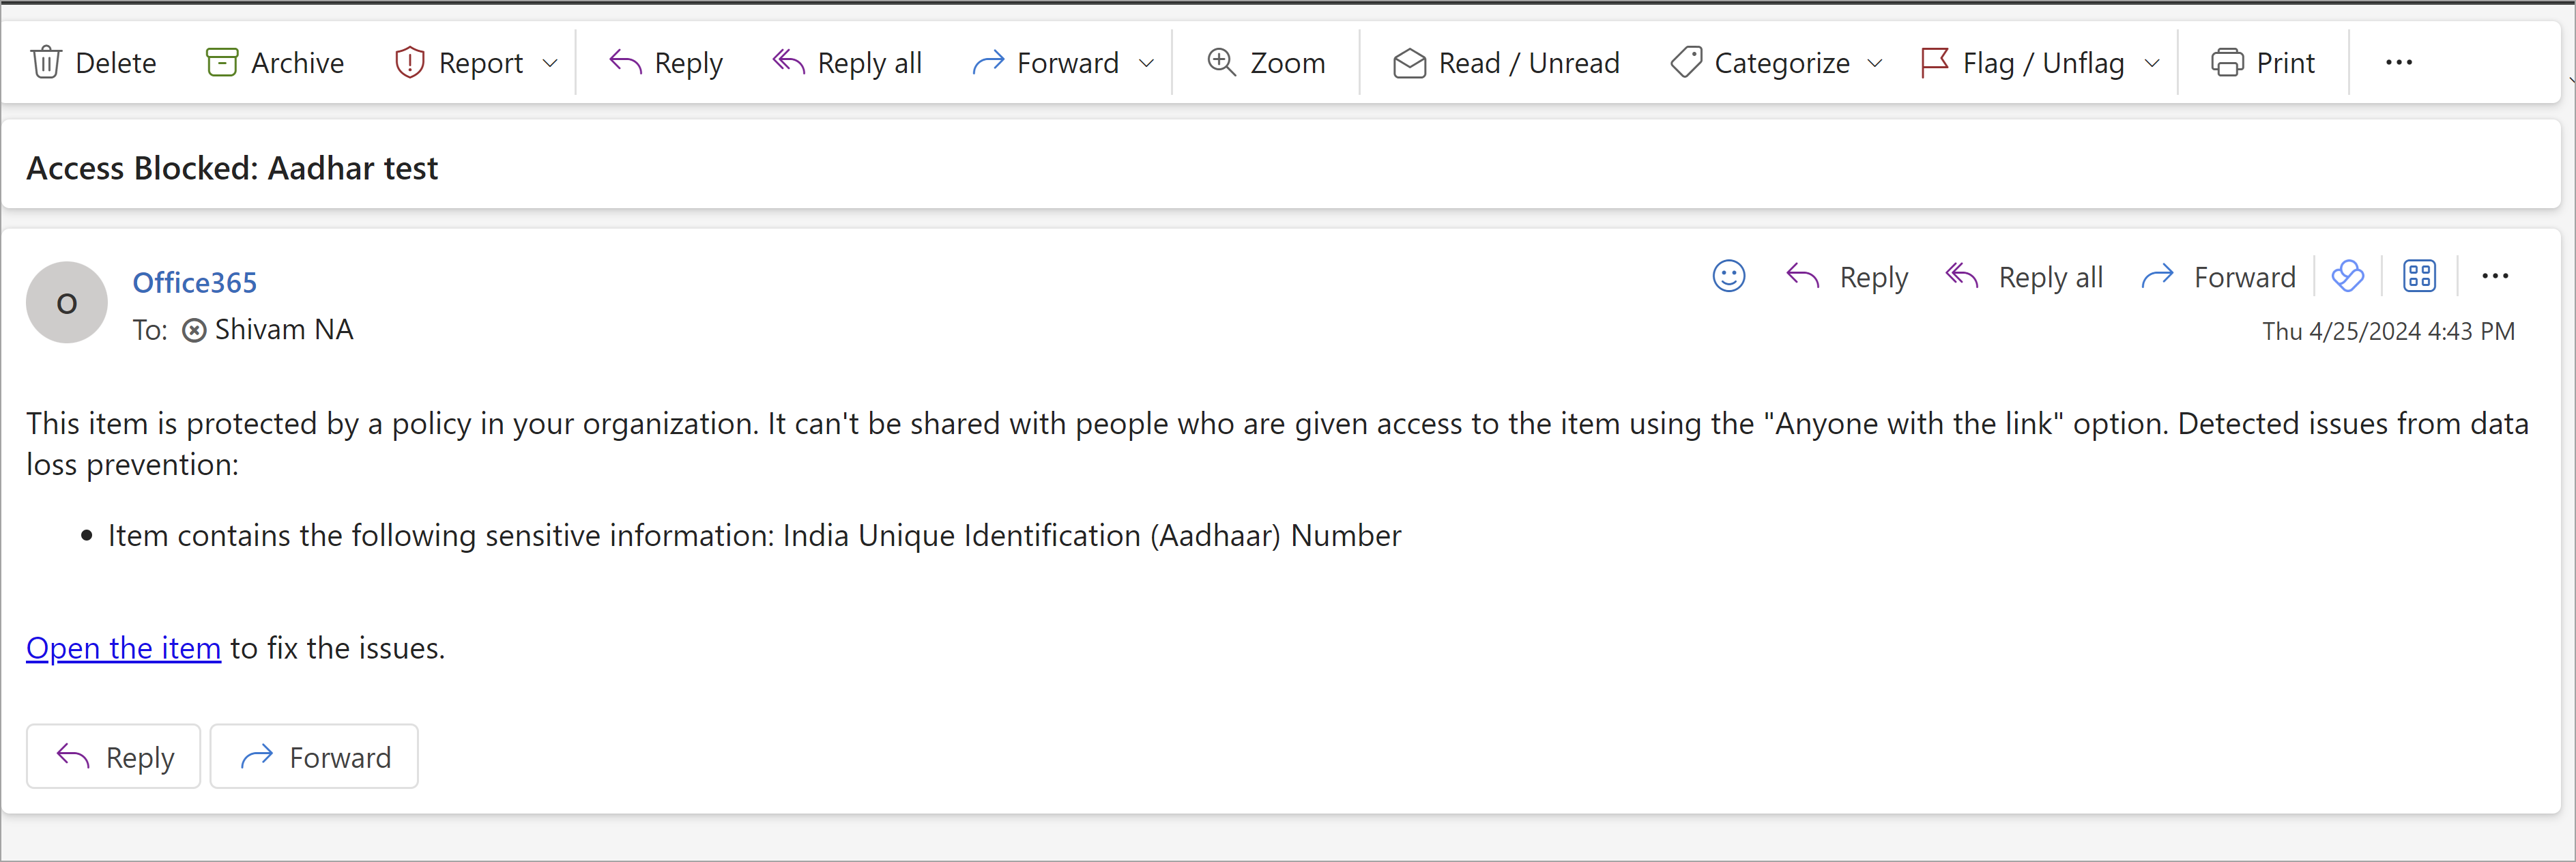Add a reaction with the smiley icon
Image resolution: width=2576 pixels, height=862 pixels.
[1729, 276]
